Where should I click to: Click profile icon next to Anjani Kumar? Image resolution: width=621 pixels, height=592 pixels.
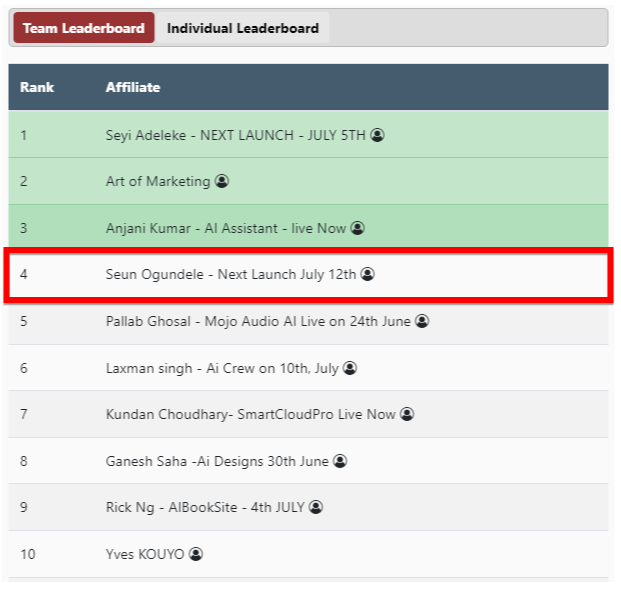pos(358,228)
